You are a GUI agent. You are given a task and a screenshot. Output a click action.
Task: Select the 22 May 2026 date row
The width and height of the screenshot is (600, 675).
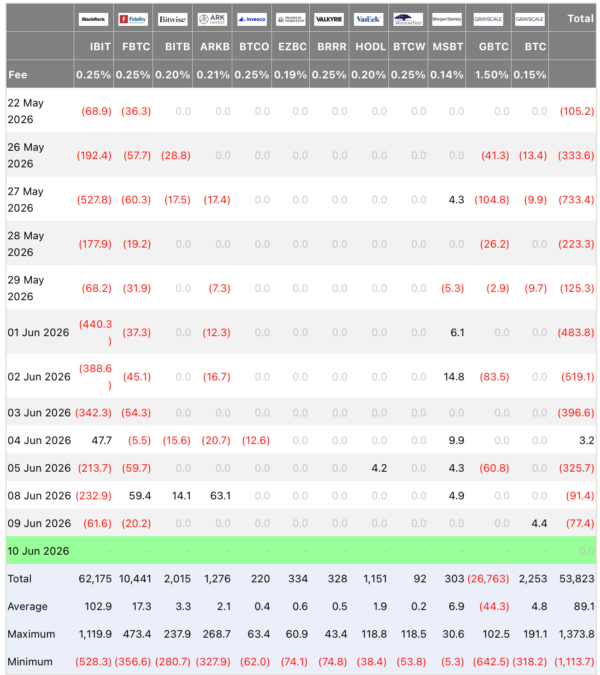click(301, 111)
